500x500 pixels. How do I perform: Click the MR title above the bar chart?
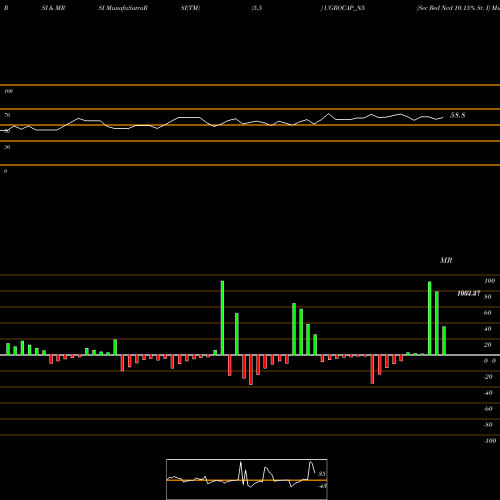pos(446,260)
